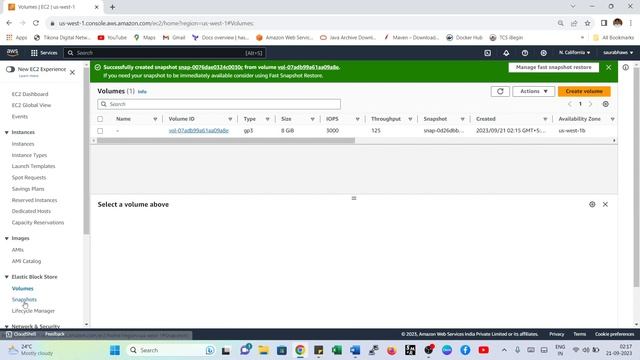Click the split panel resize handle

click(354, 198)
